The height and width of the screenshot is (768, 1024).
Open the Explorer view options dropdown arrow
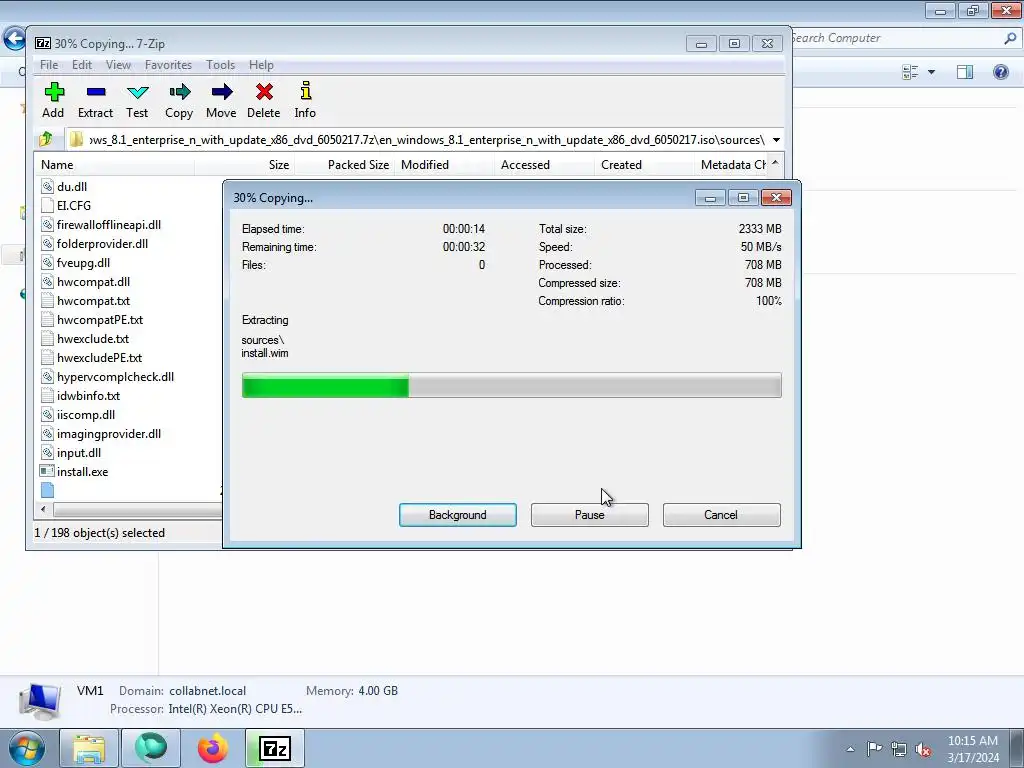coord(931,72)
